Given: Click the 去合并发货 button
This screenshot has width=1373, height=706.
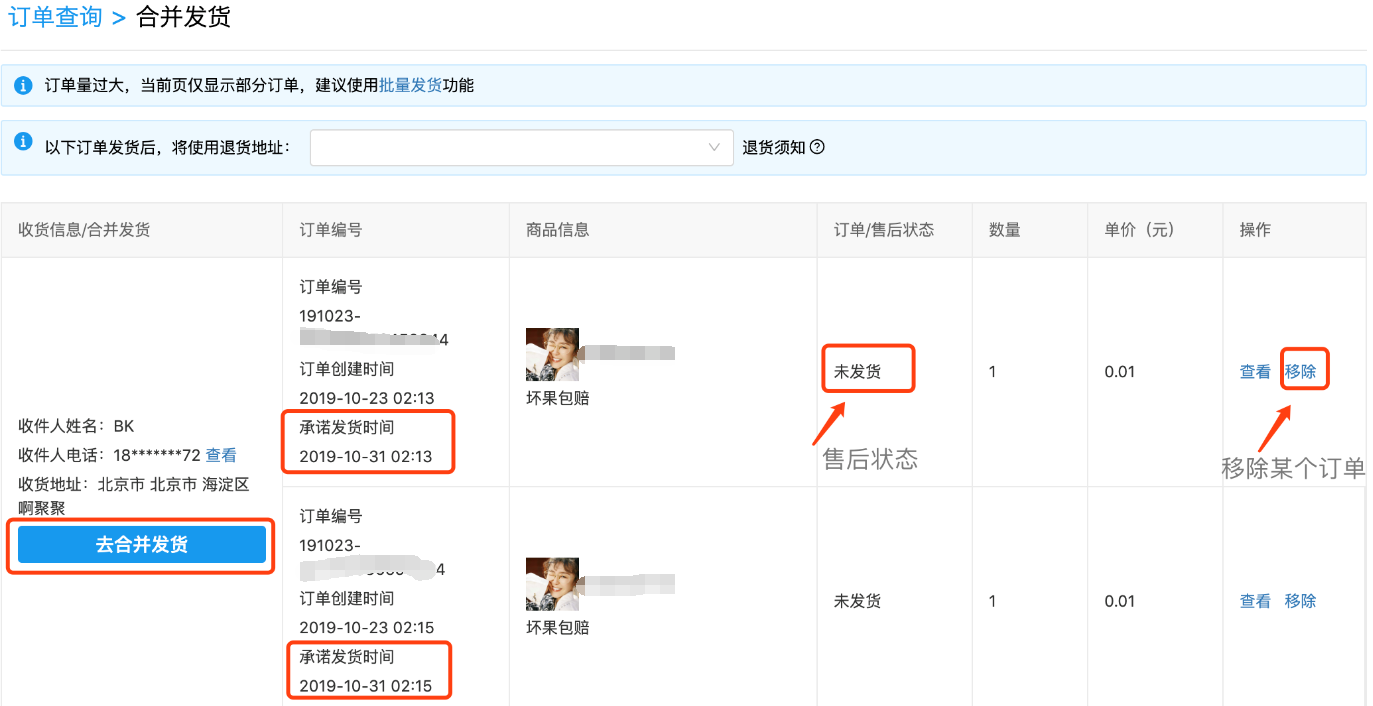Looking at the screenshot, I should (142, 545).
